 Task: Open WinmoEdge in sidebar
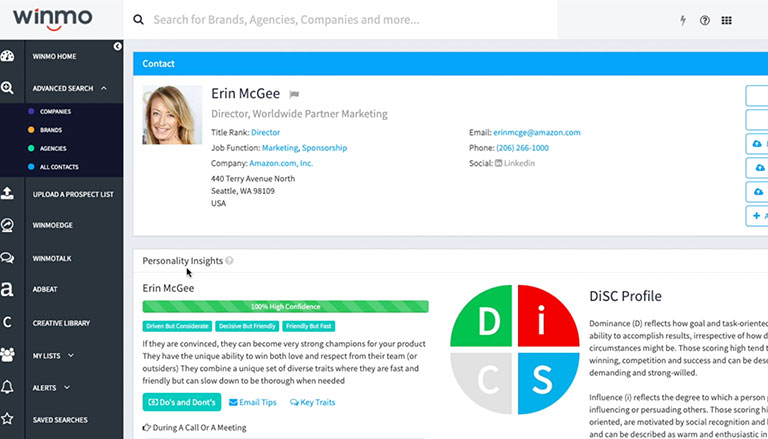(52, 225)
